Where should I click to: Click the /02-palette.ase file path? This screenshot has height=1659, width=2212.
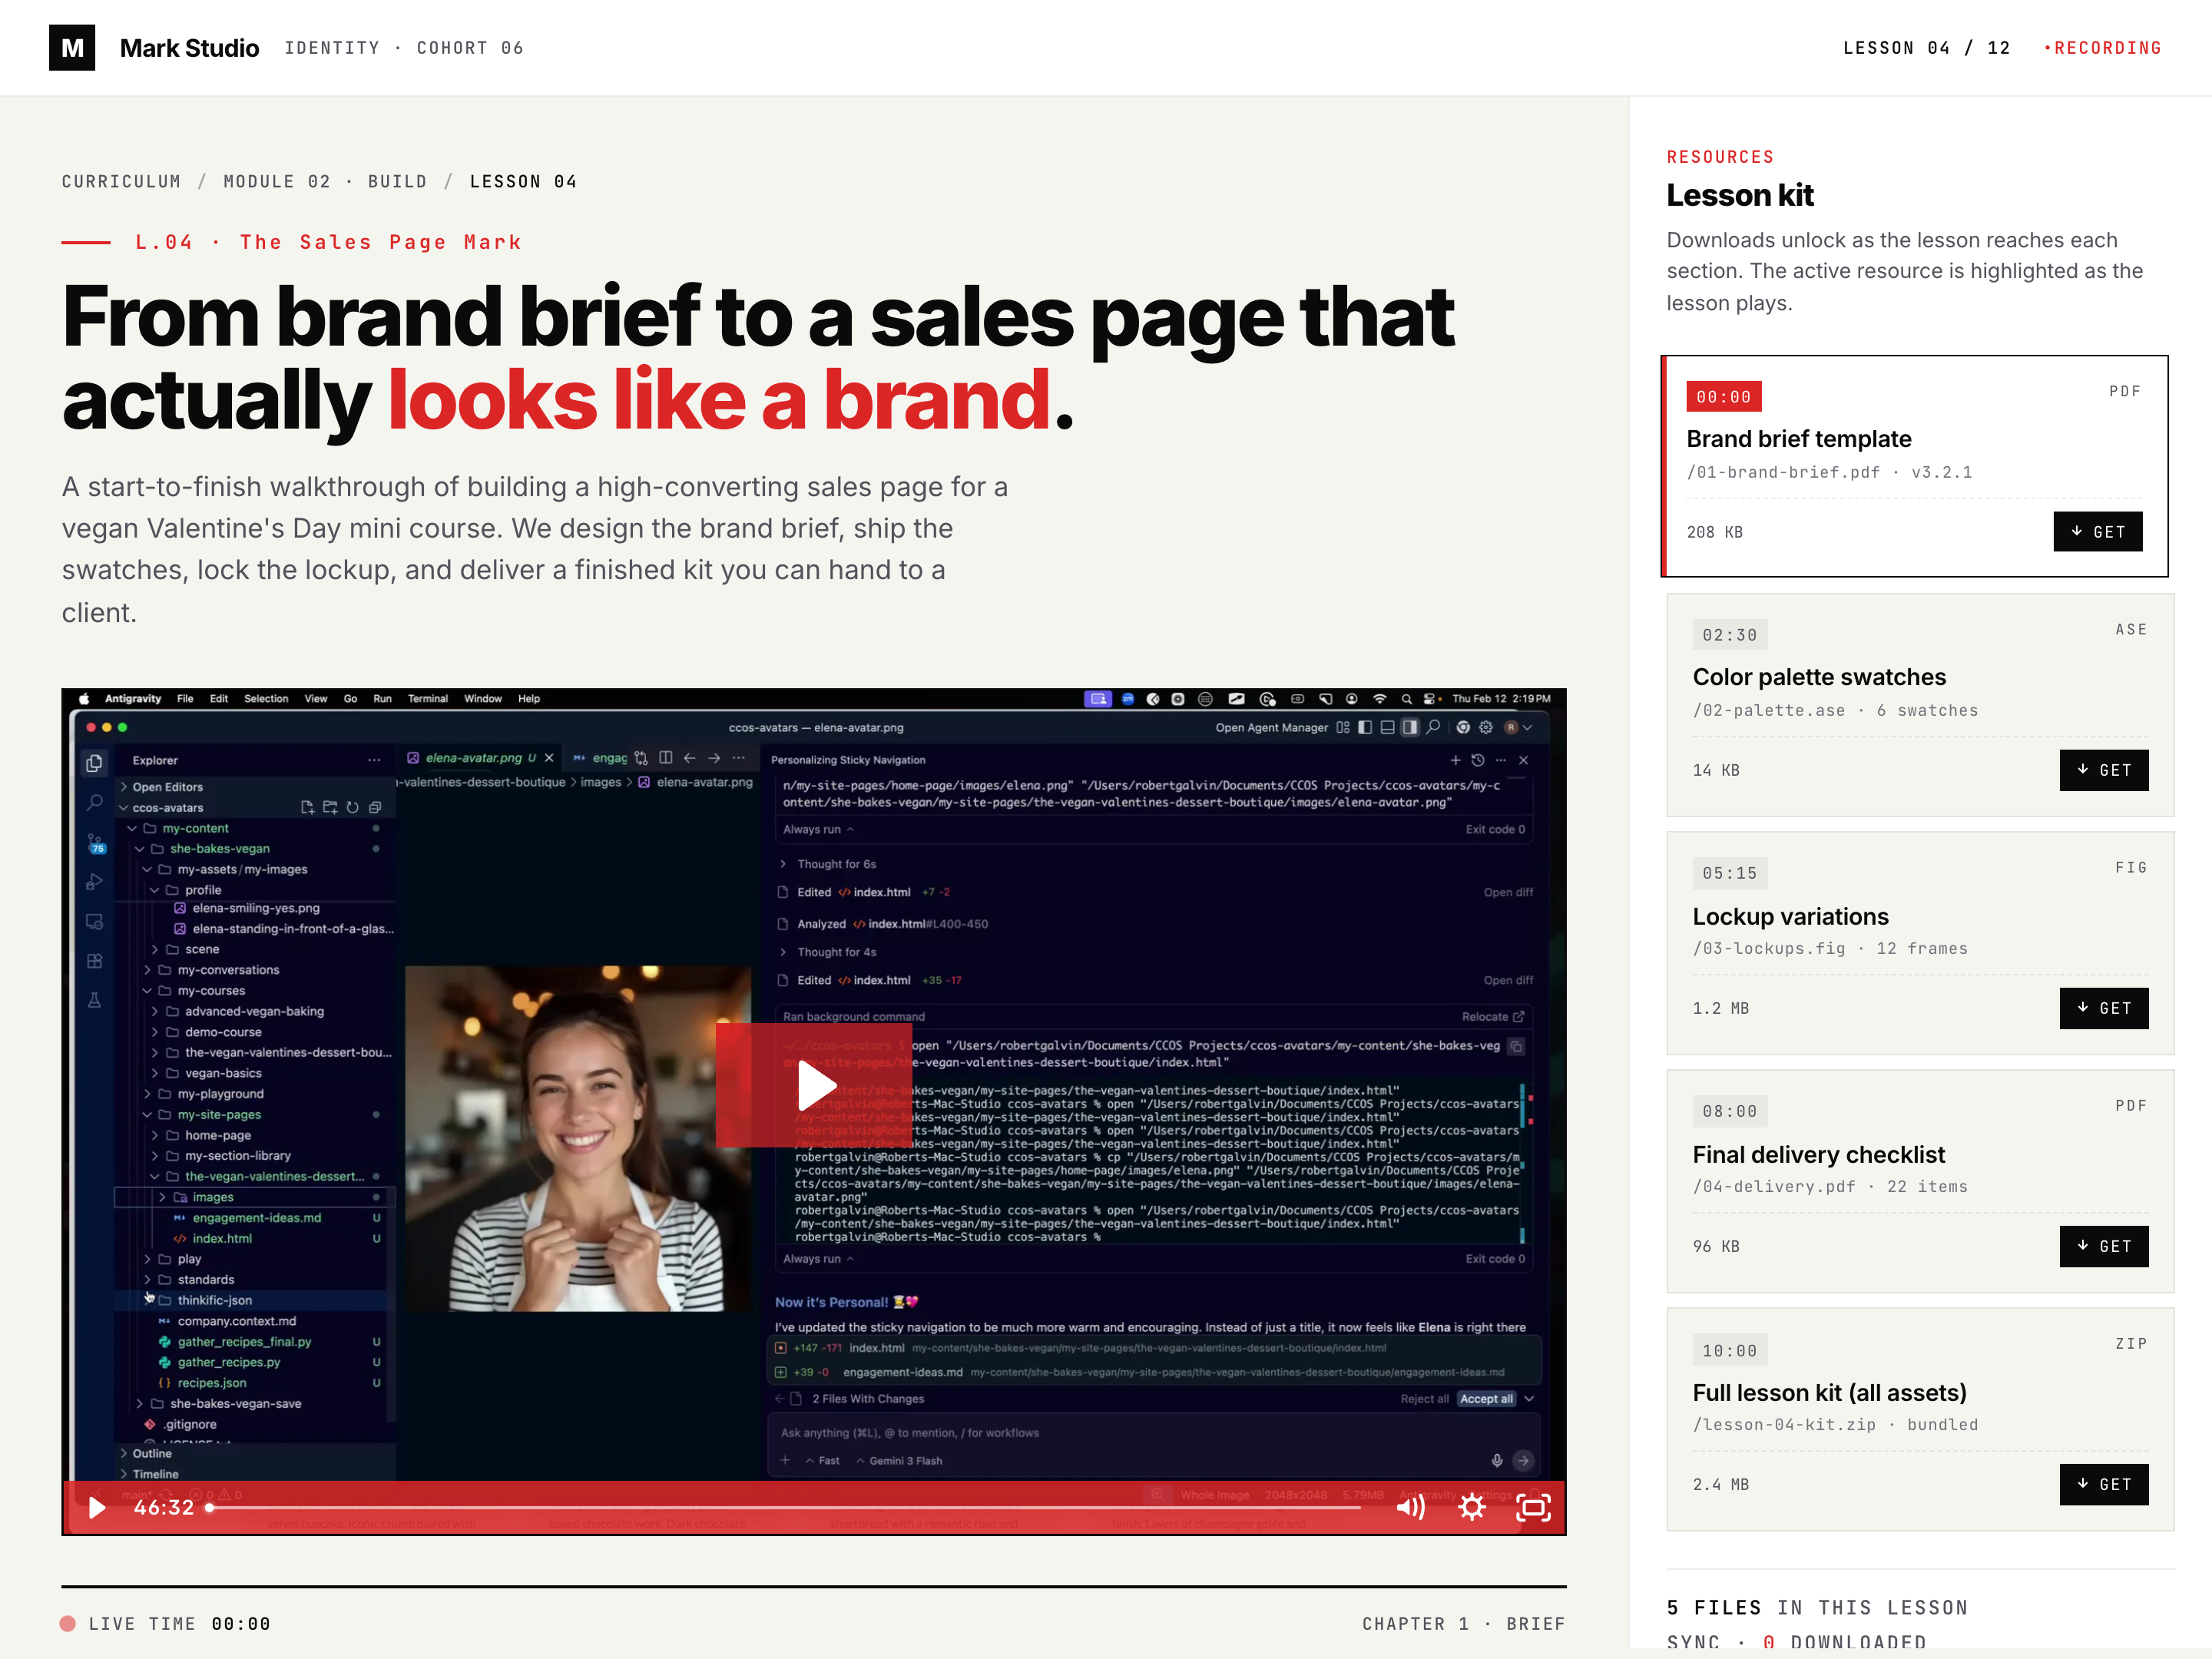point(1769,710)
